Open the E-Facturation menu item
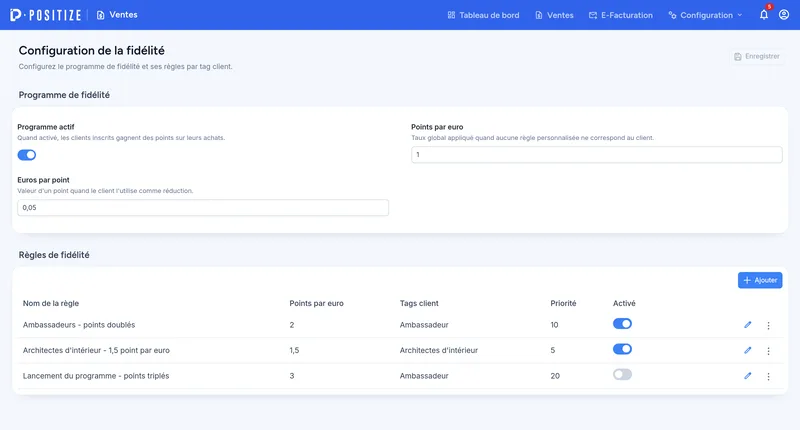The width and height of the screenshot is (800, 430). click(620, 15)
